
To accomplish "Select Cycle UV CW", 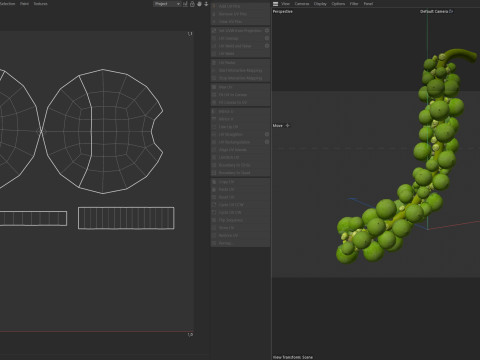I will [x=240, y=213].
